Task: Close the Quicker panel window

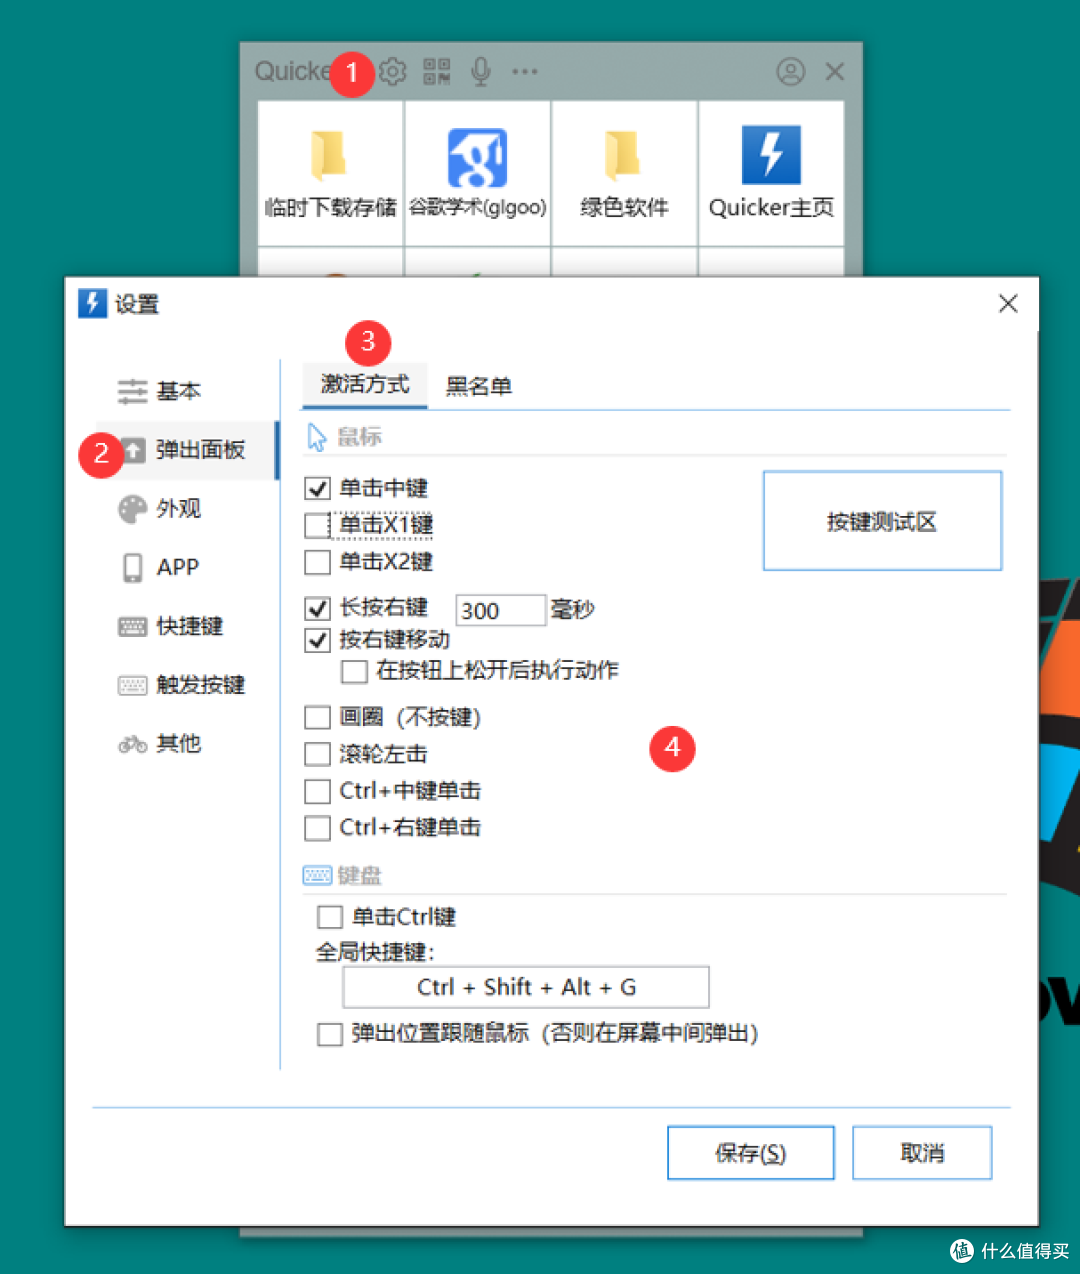Action: (x=835, y=72)
